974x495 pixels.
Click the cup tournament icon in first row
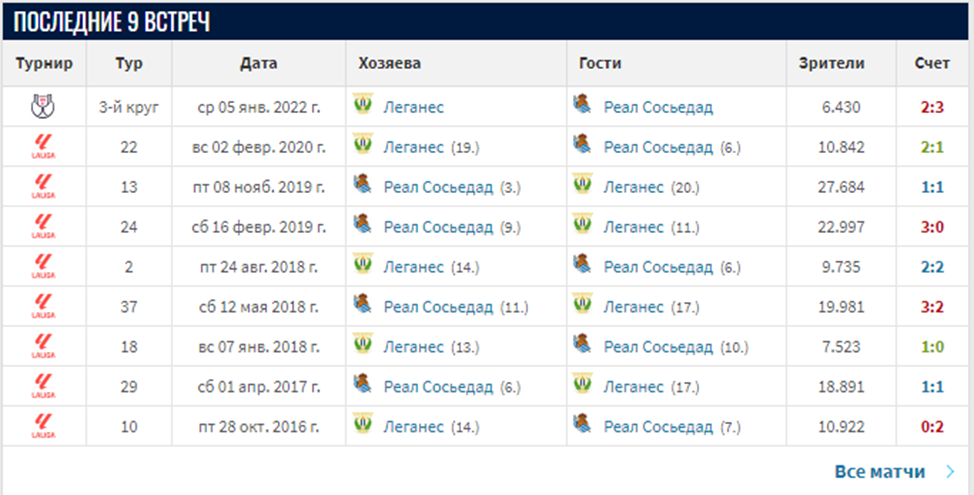click(44, 106)
